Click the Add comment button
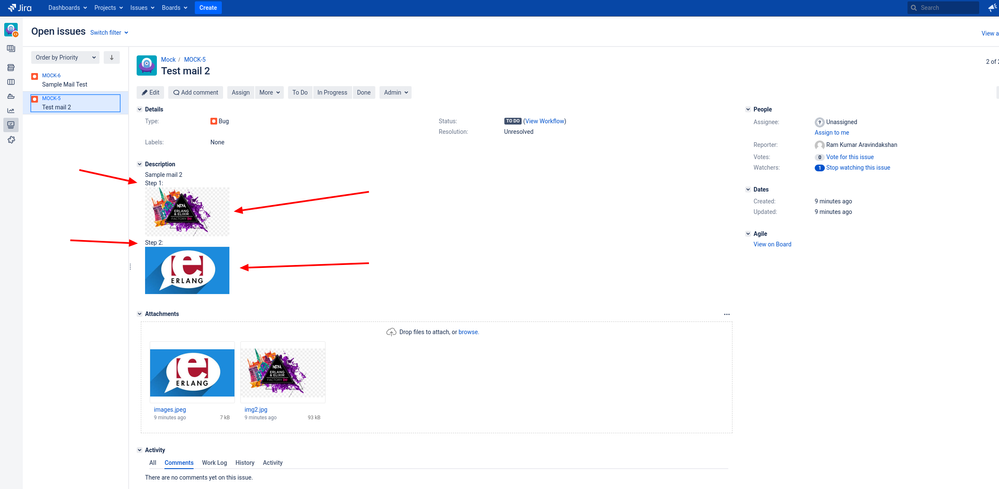Viewport: 999px width, 489px height. (196, 92)
